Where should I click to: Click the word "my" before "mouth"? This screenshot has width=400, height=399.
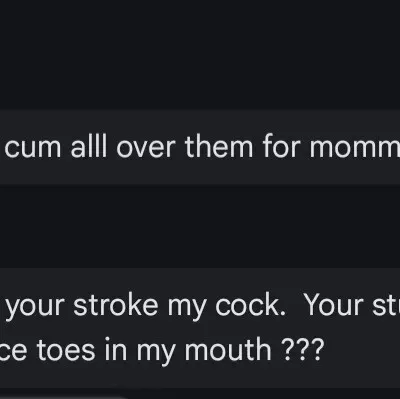point(156,353)
